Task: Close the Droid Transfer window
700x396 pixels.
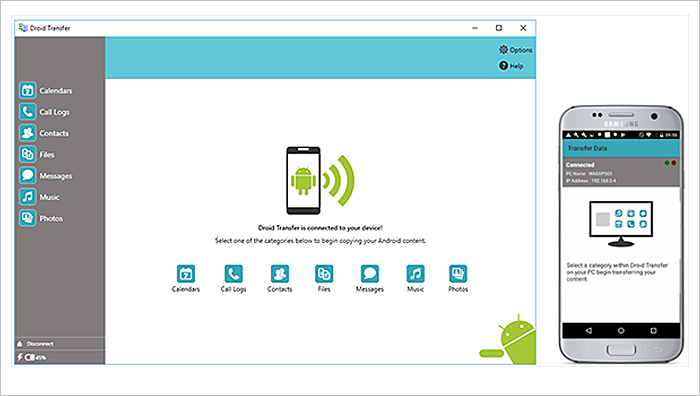Action: [523, 28]
